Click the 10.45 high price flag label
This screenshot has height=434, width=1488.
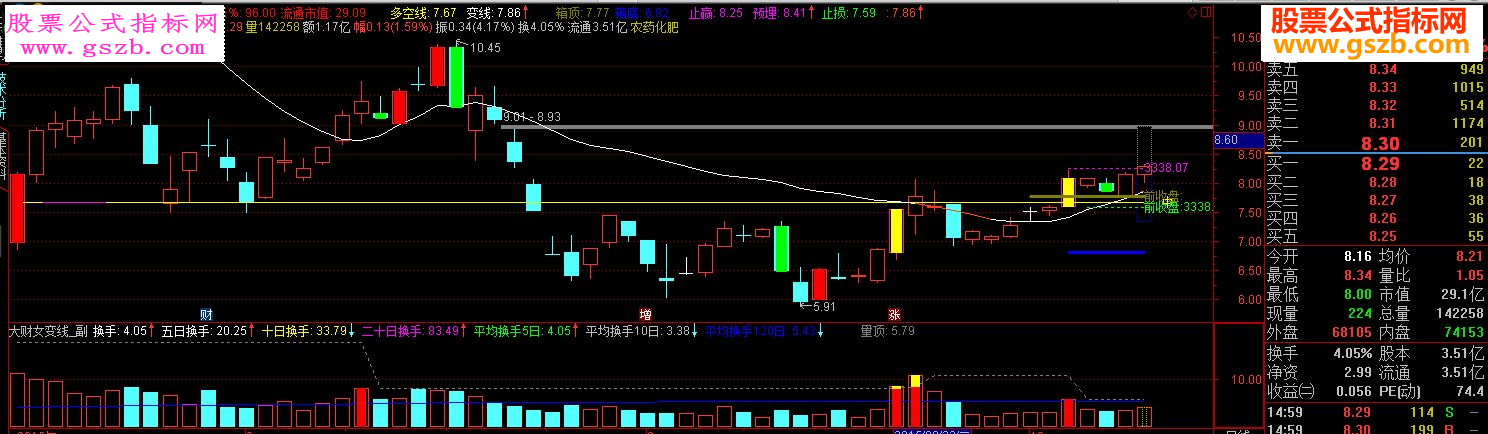[x=485, y=48]
